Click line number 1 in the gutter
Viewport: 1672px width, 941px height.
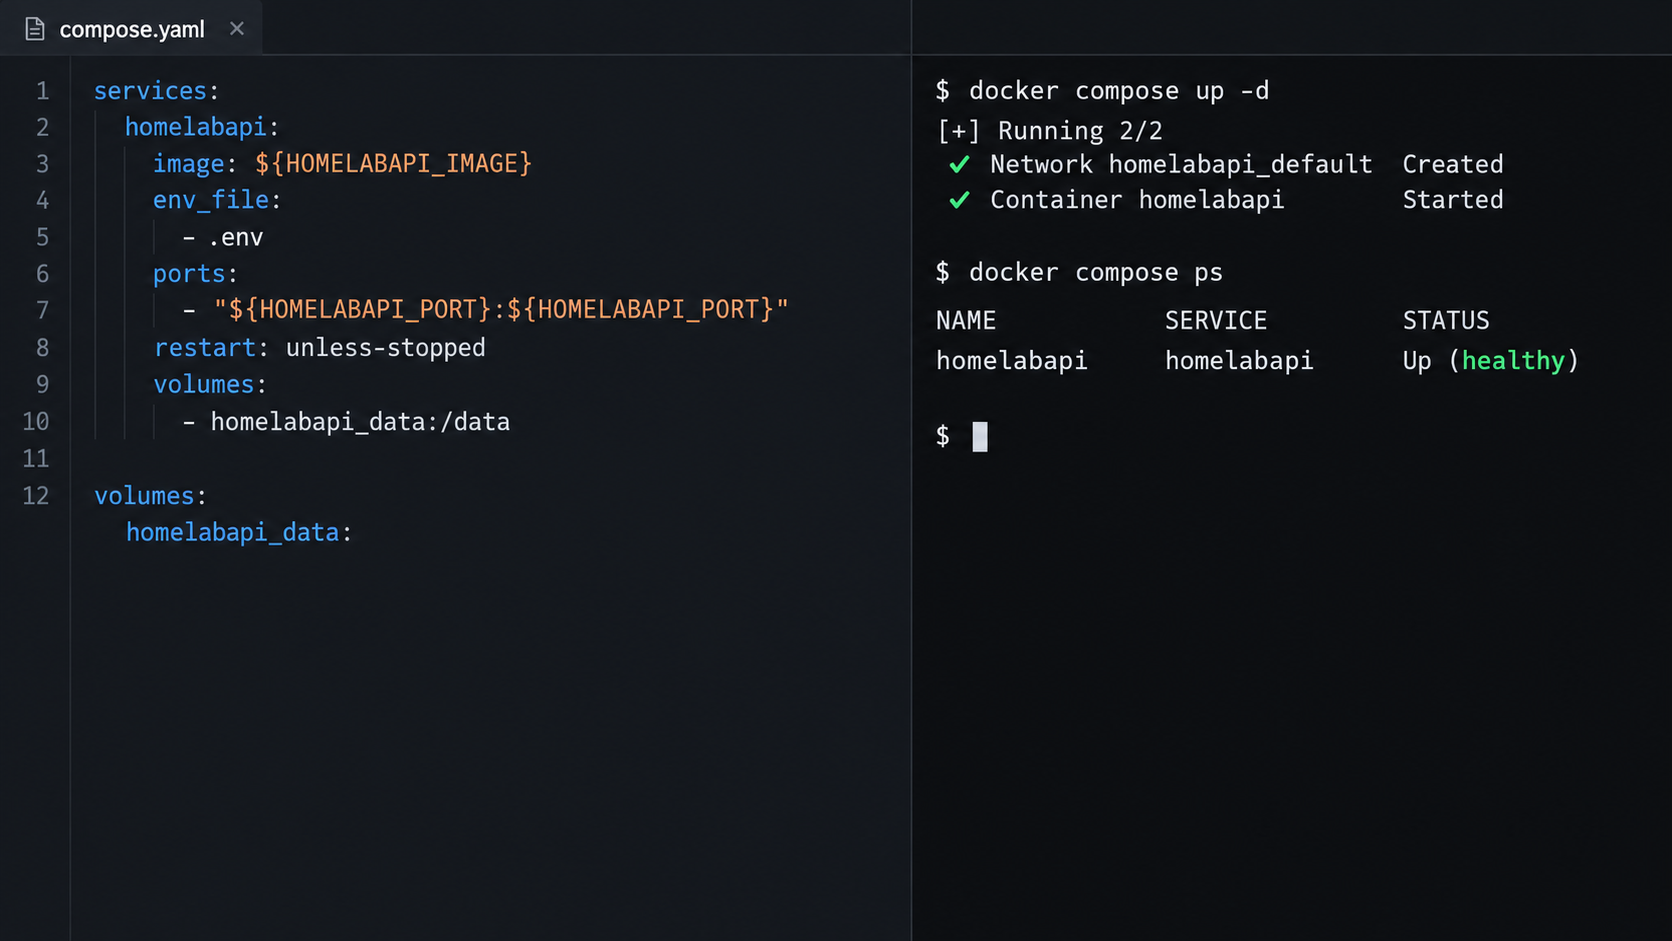(42, 91)
